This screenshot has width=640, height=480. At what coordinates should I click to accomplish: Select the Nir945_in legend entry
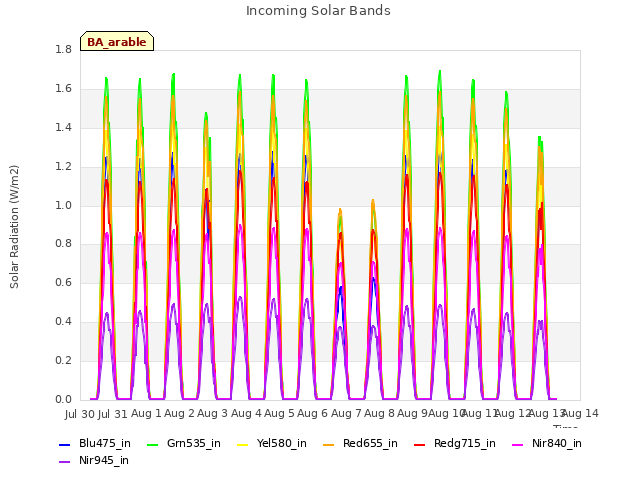point(94,460)
